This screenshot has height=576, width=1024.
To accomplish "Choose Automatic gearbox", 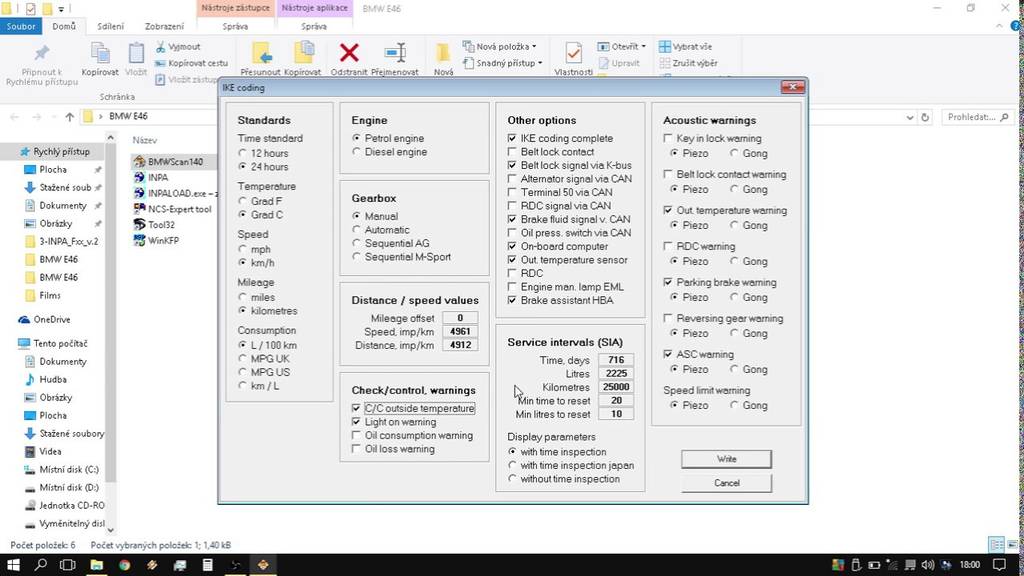I will coord(356,230).
